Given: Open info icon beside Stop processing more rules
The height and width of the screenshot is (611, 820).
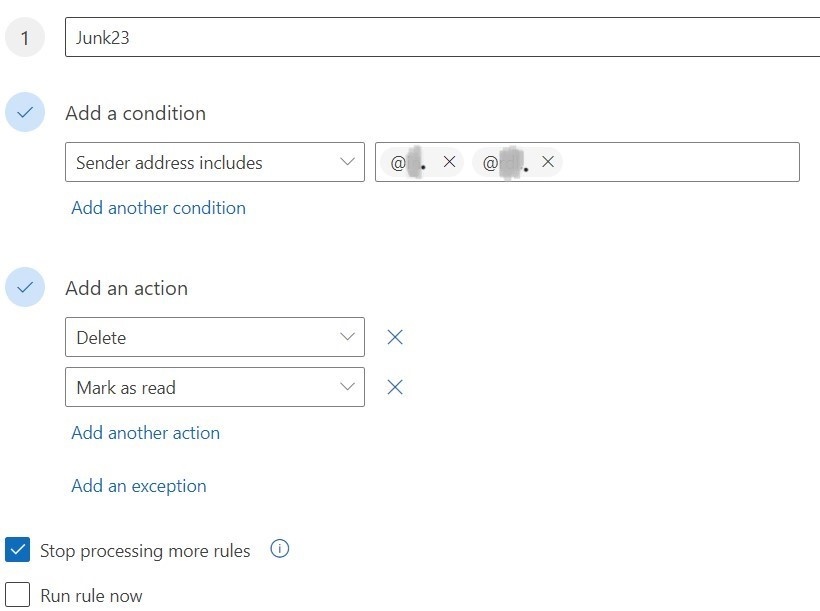Looking at the screenshot, I should (x=279, y=549).
